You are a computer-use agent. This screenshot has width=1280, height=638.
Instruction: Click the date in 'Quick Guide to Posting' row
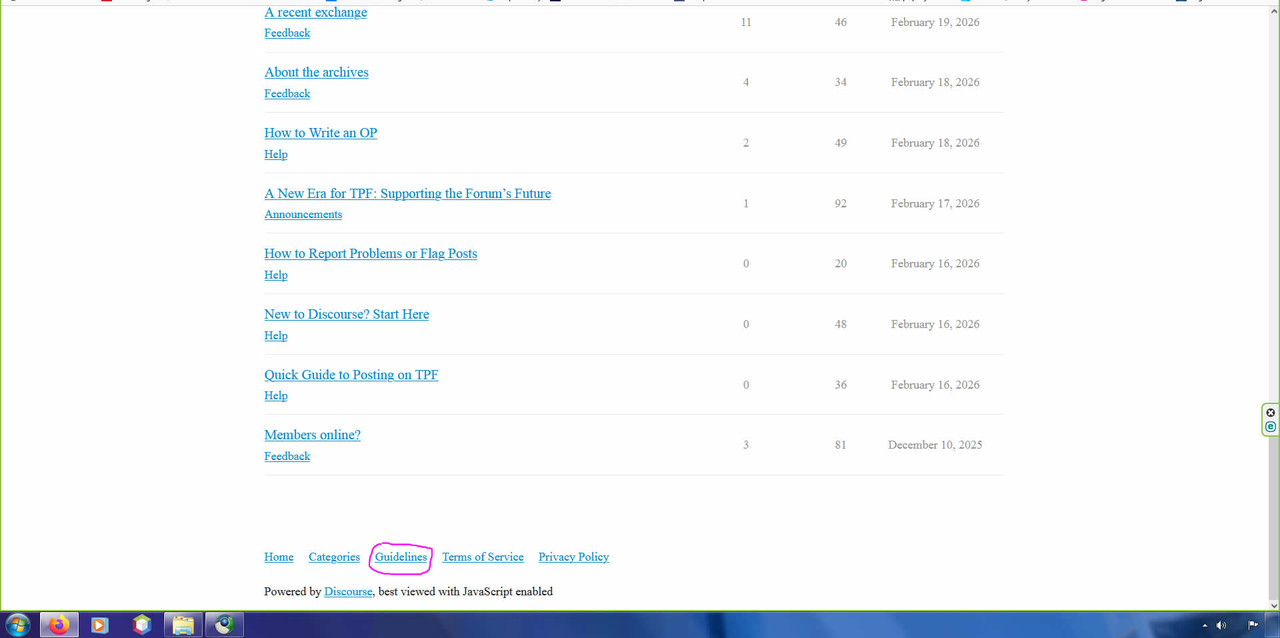point(935,385)
